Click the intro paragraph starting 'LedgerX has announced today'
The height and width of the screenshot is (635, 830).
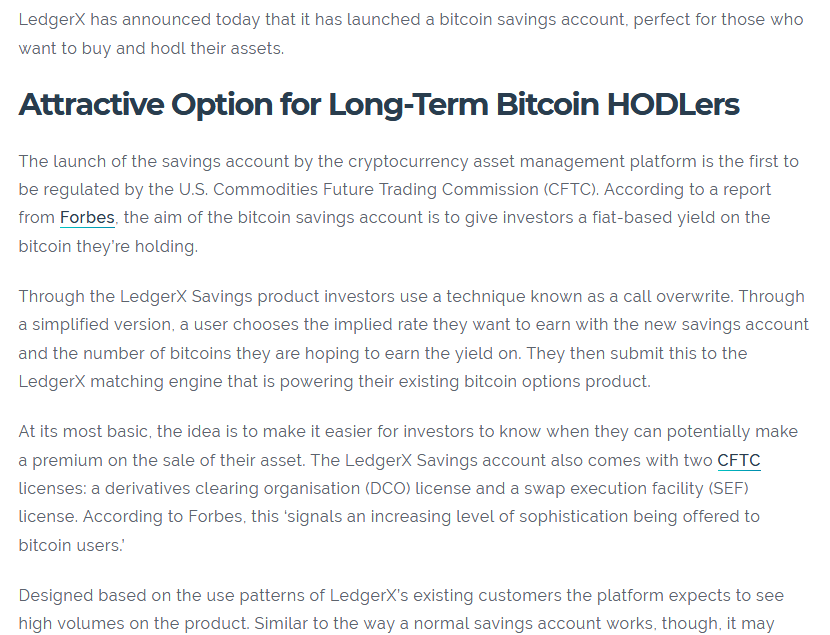click(411, 34)
